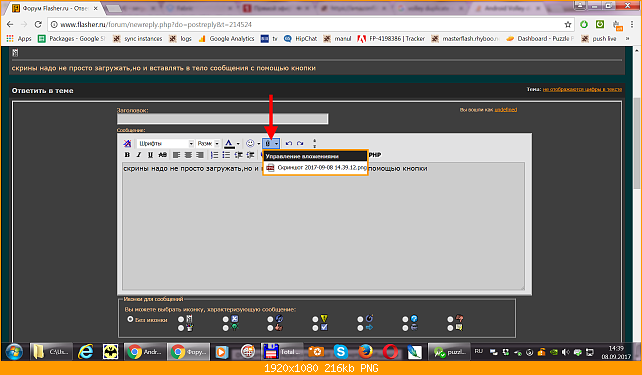Toggle strikethrough formatting
Viewport: 642px width, 375px height.
[x=163, y=155]
